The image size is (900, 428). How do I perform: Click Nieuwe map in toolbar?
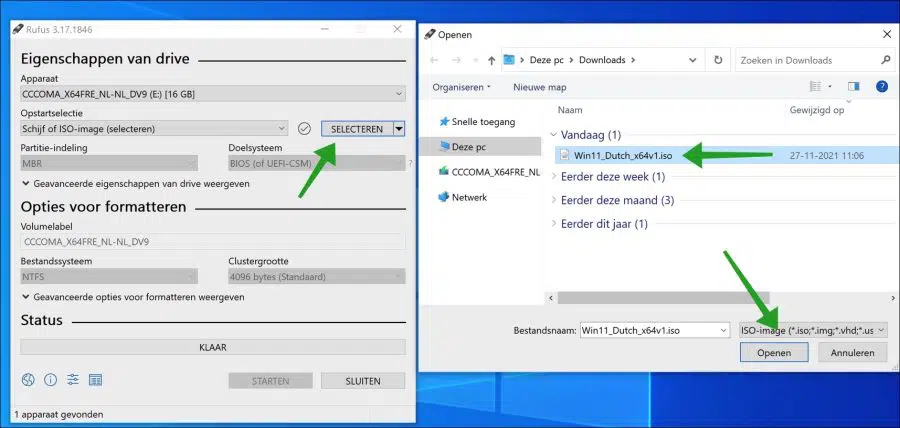[540, 87]
